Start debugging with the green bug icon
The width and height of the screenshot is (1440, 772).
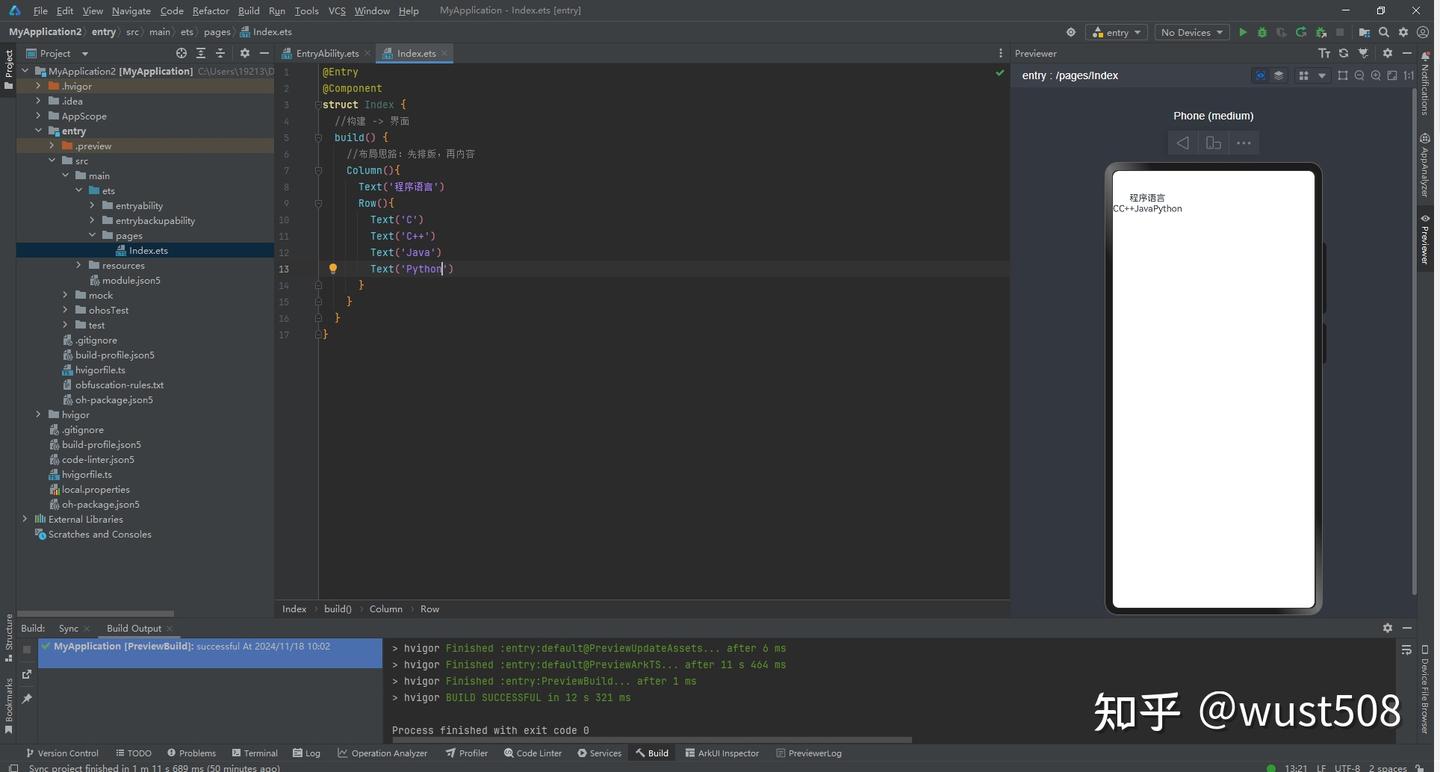click(x=1262, y=32)
